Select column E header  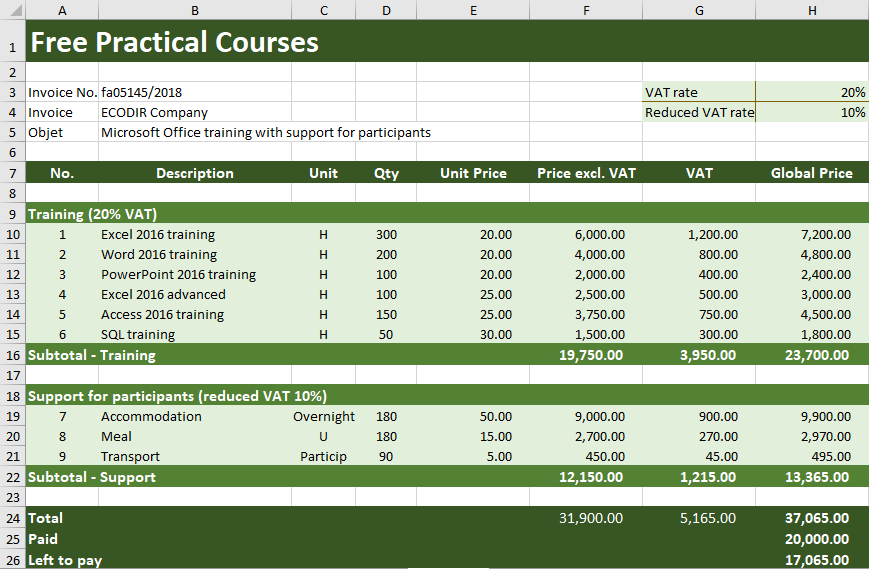pyautogui.click(x=473, y=10)
